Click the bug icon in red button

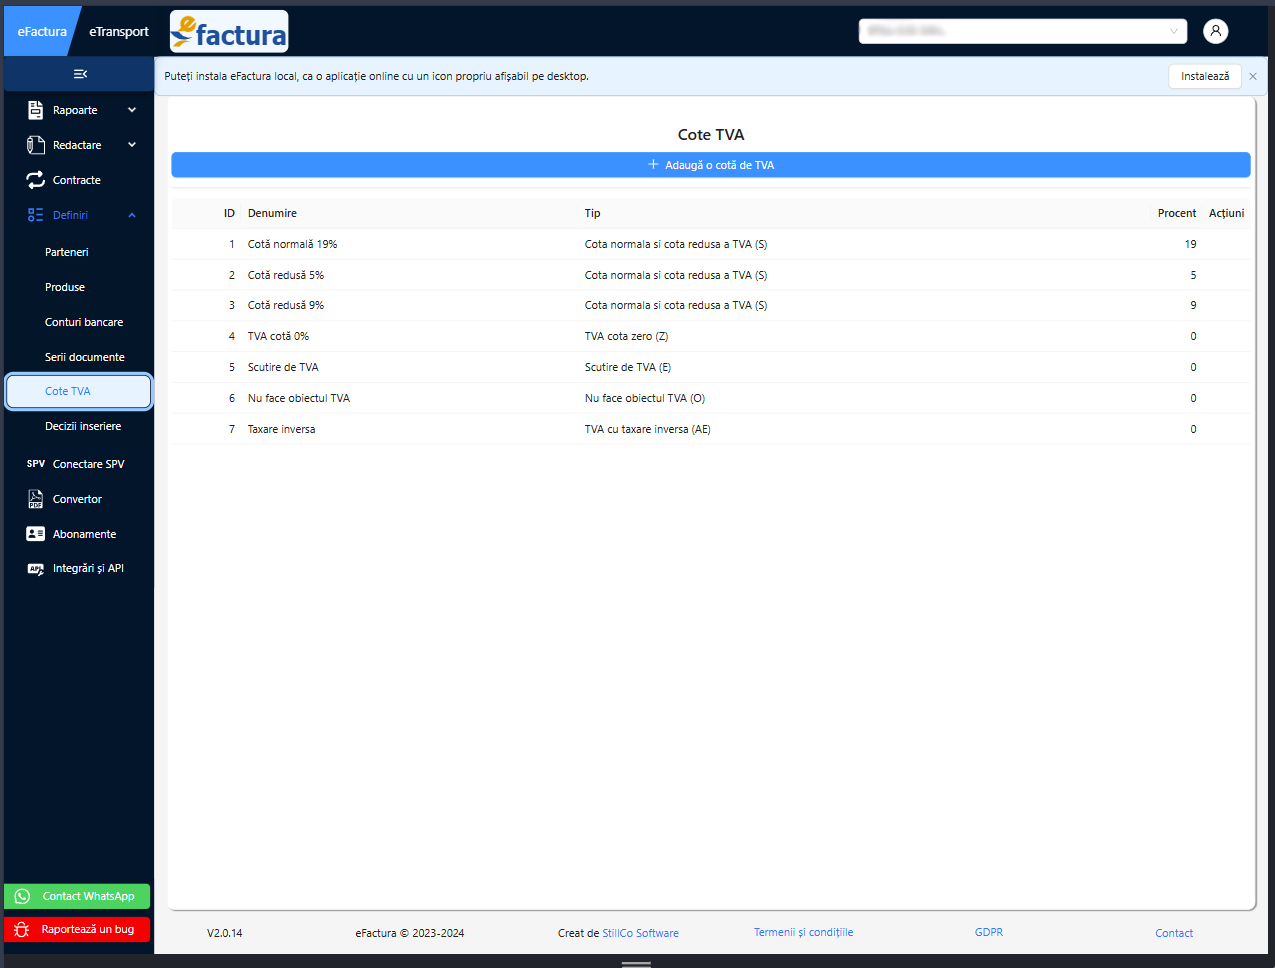pyautogui.click(x=22, y=929)
